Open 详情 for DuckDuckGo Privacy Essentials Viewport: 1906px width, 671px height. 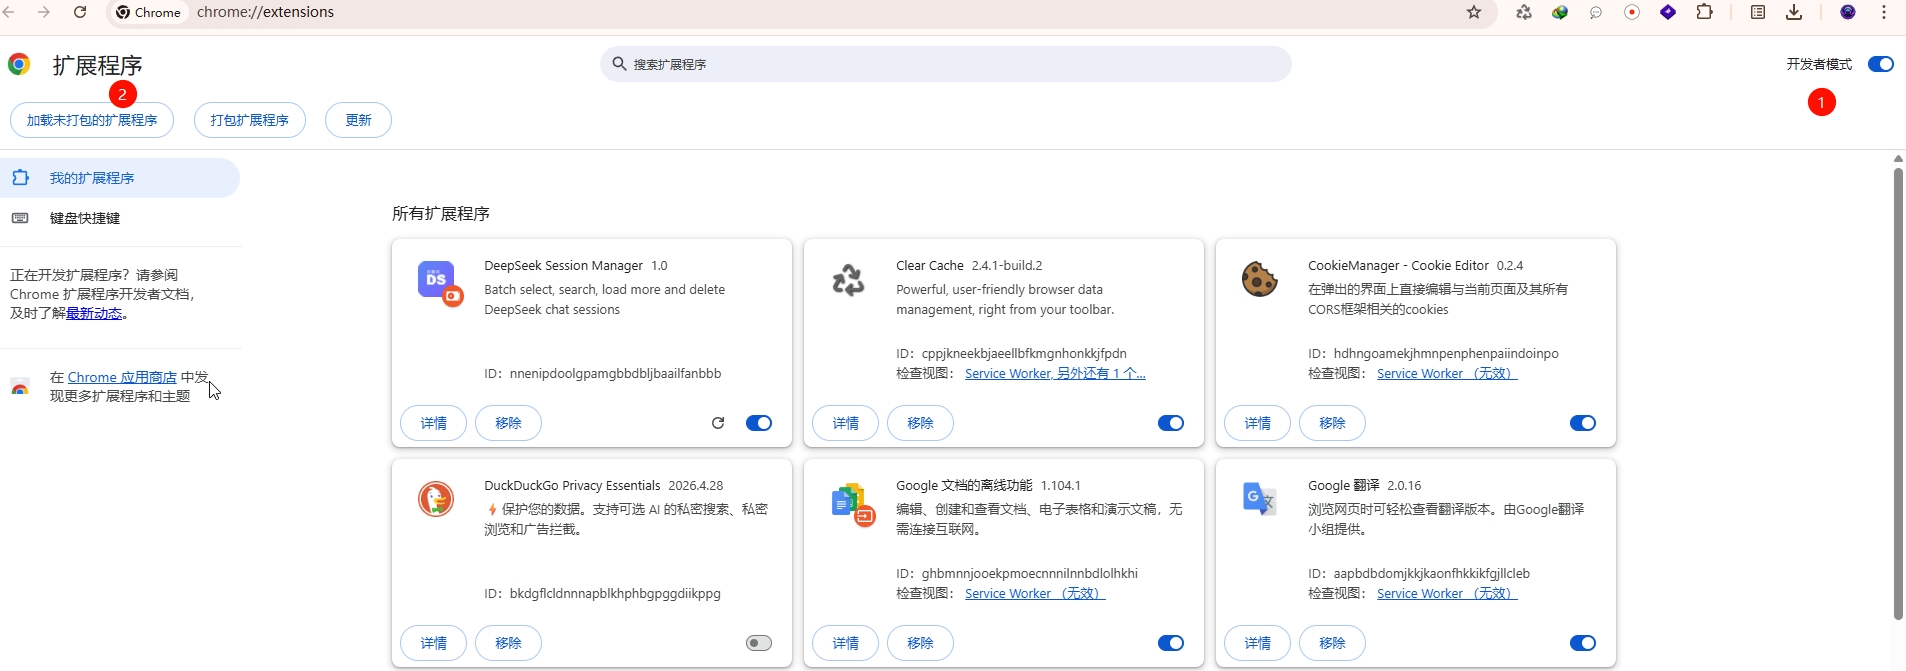click(x=434, y=643)
